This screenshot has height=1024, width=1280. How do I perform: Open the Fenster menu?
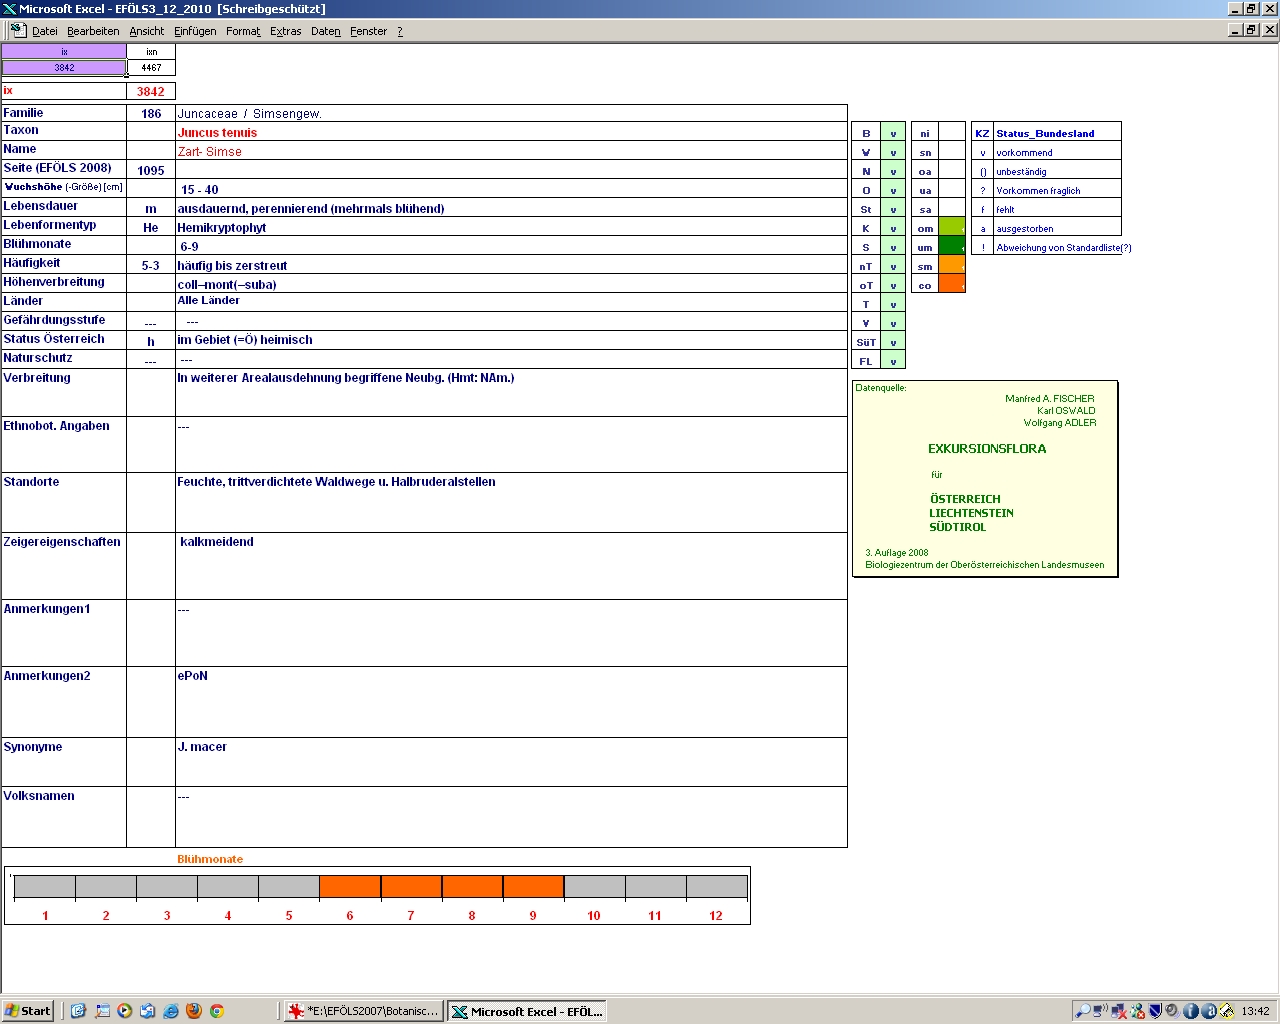tap(368, 31)
